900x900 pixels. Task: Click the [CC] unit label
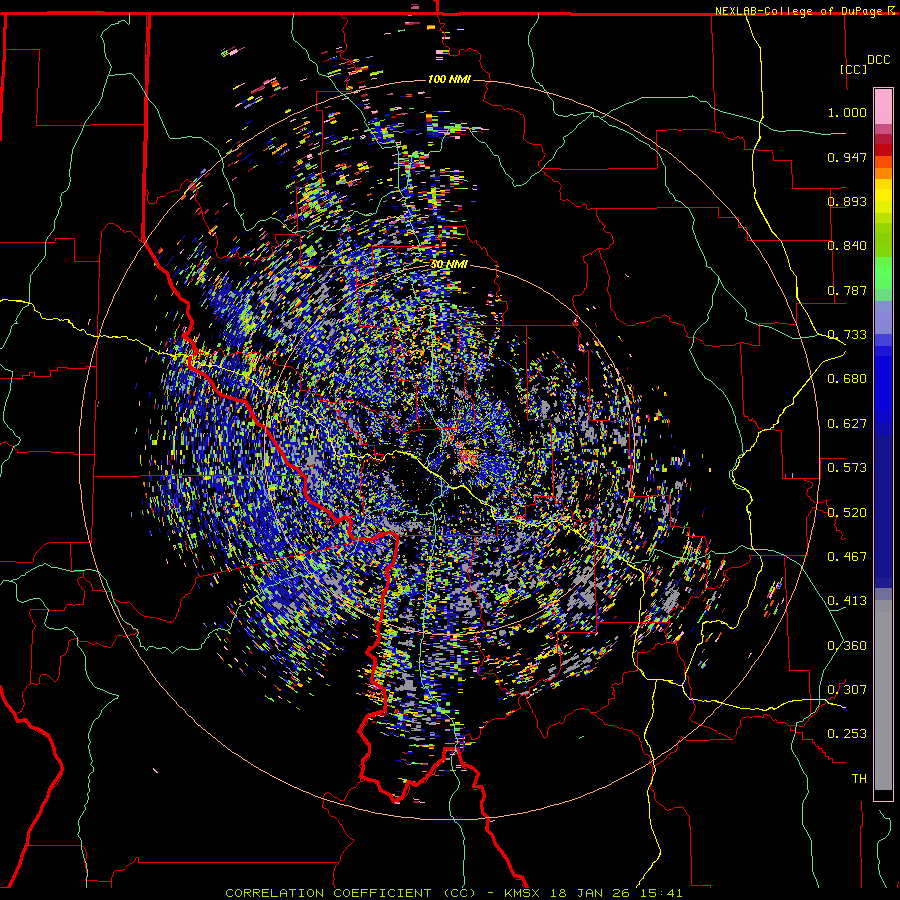pyautogui.click(x=854, y=69)
